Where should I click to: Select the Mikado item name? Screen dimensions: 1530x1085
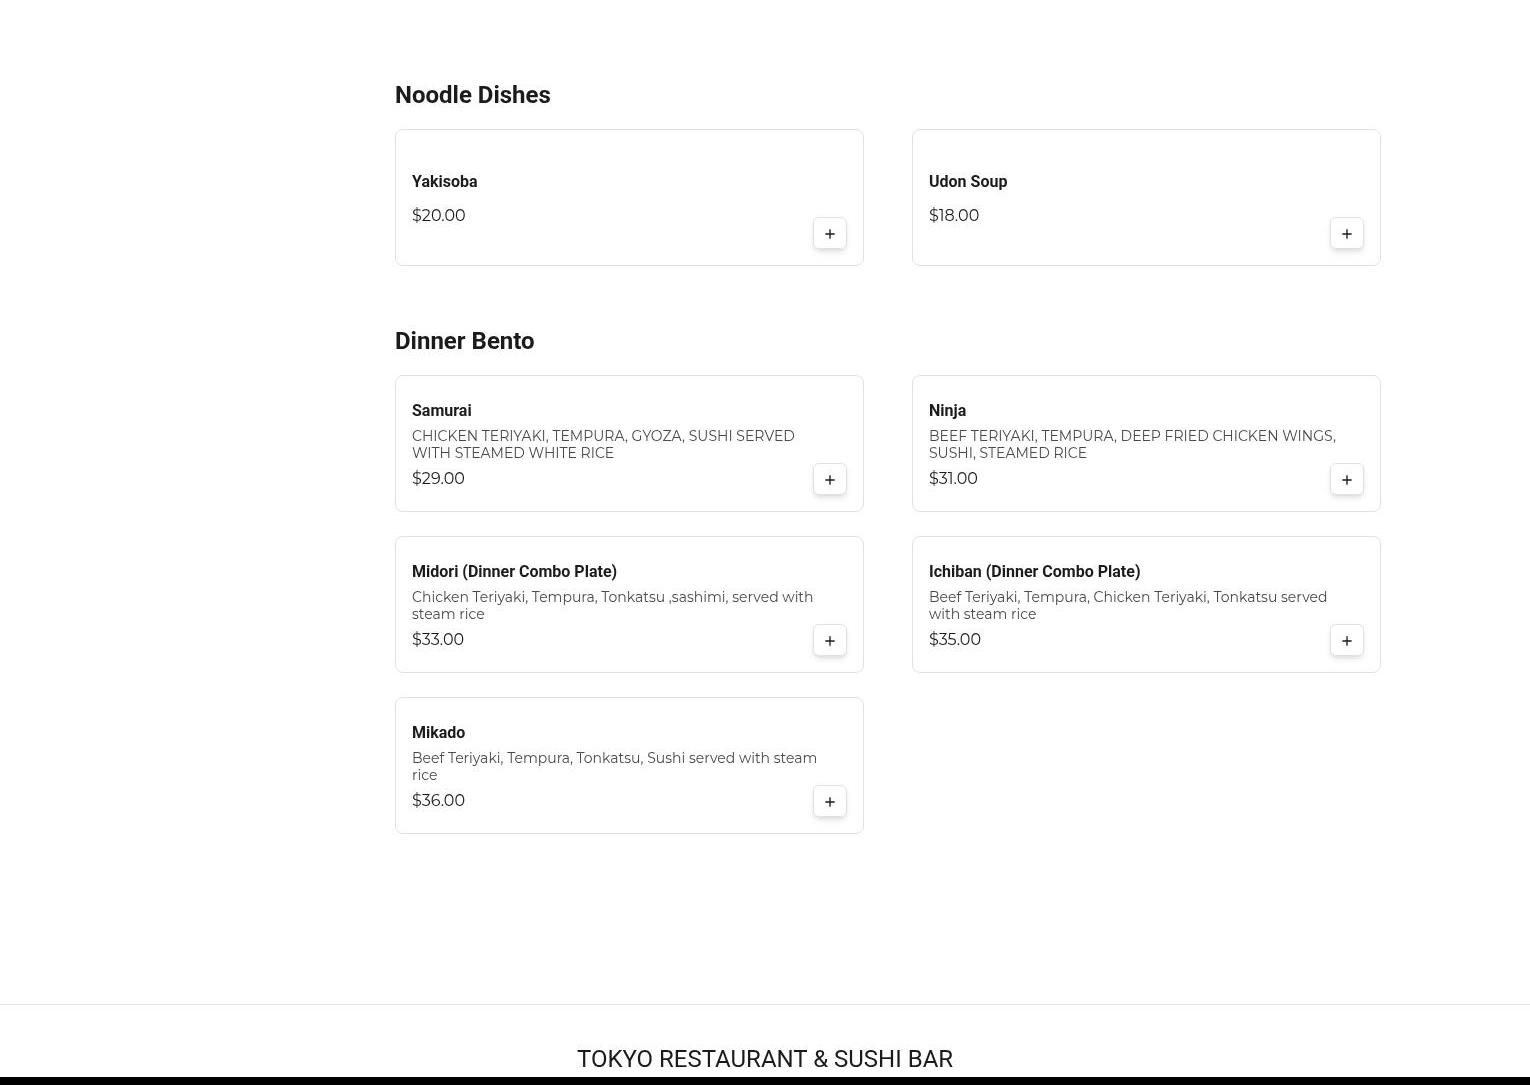point(438,732)
